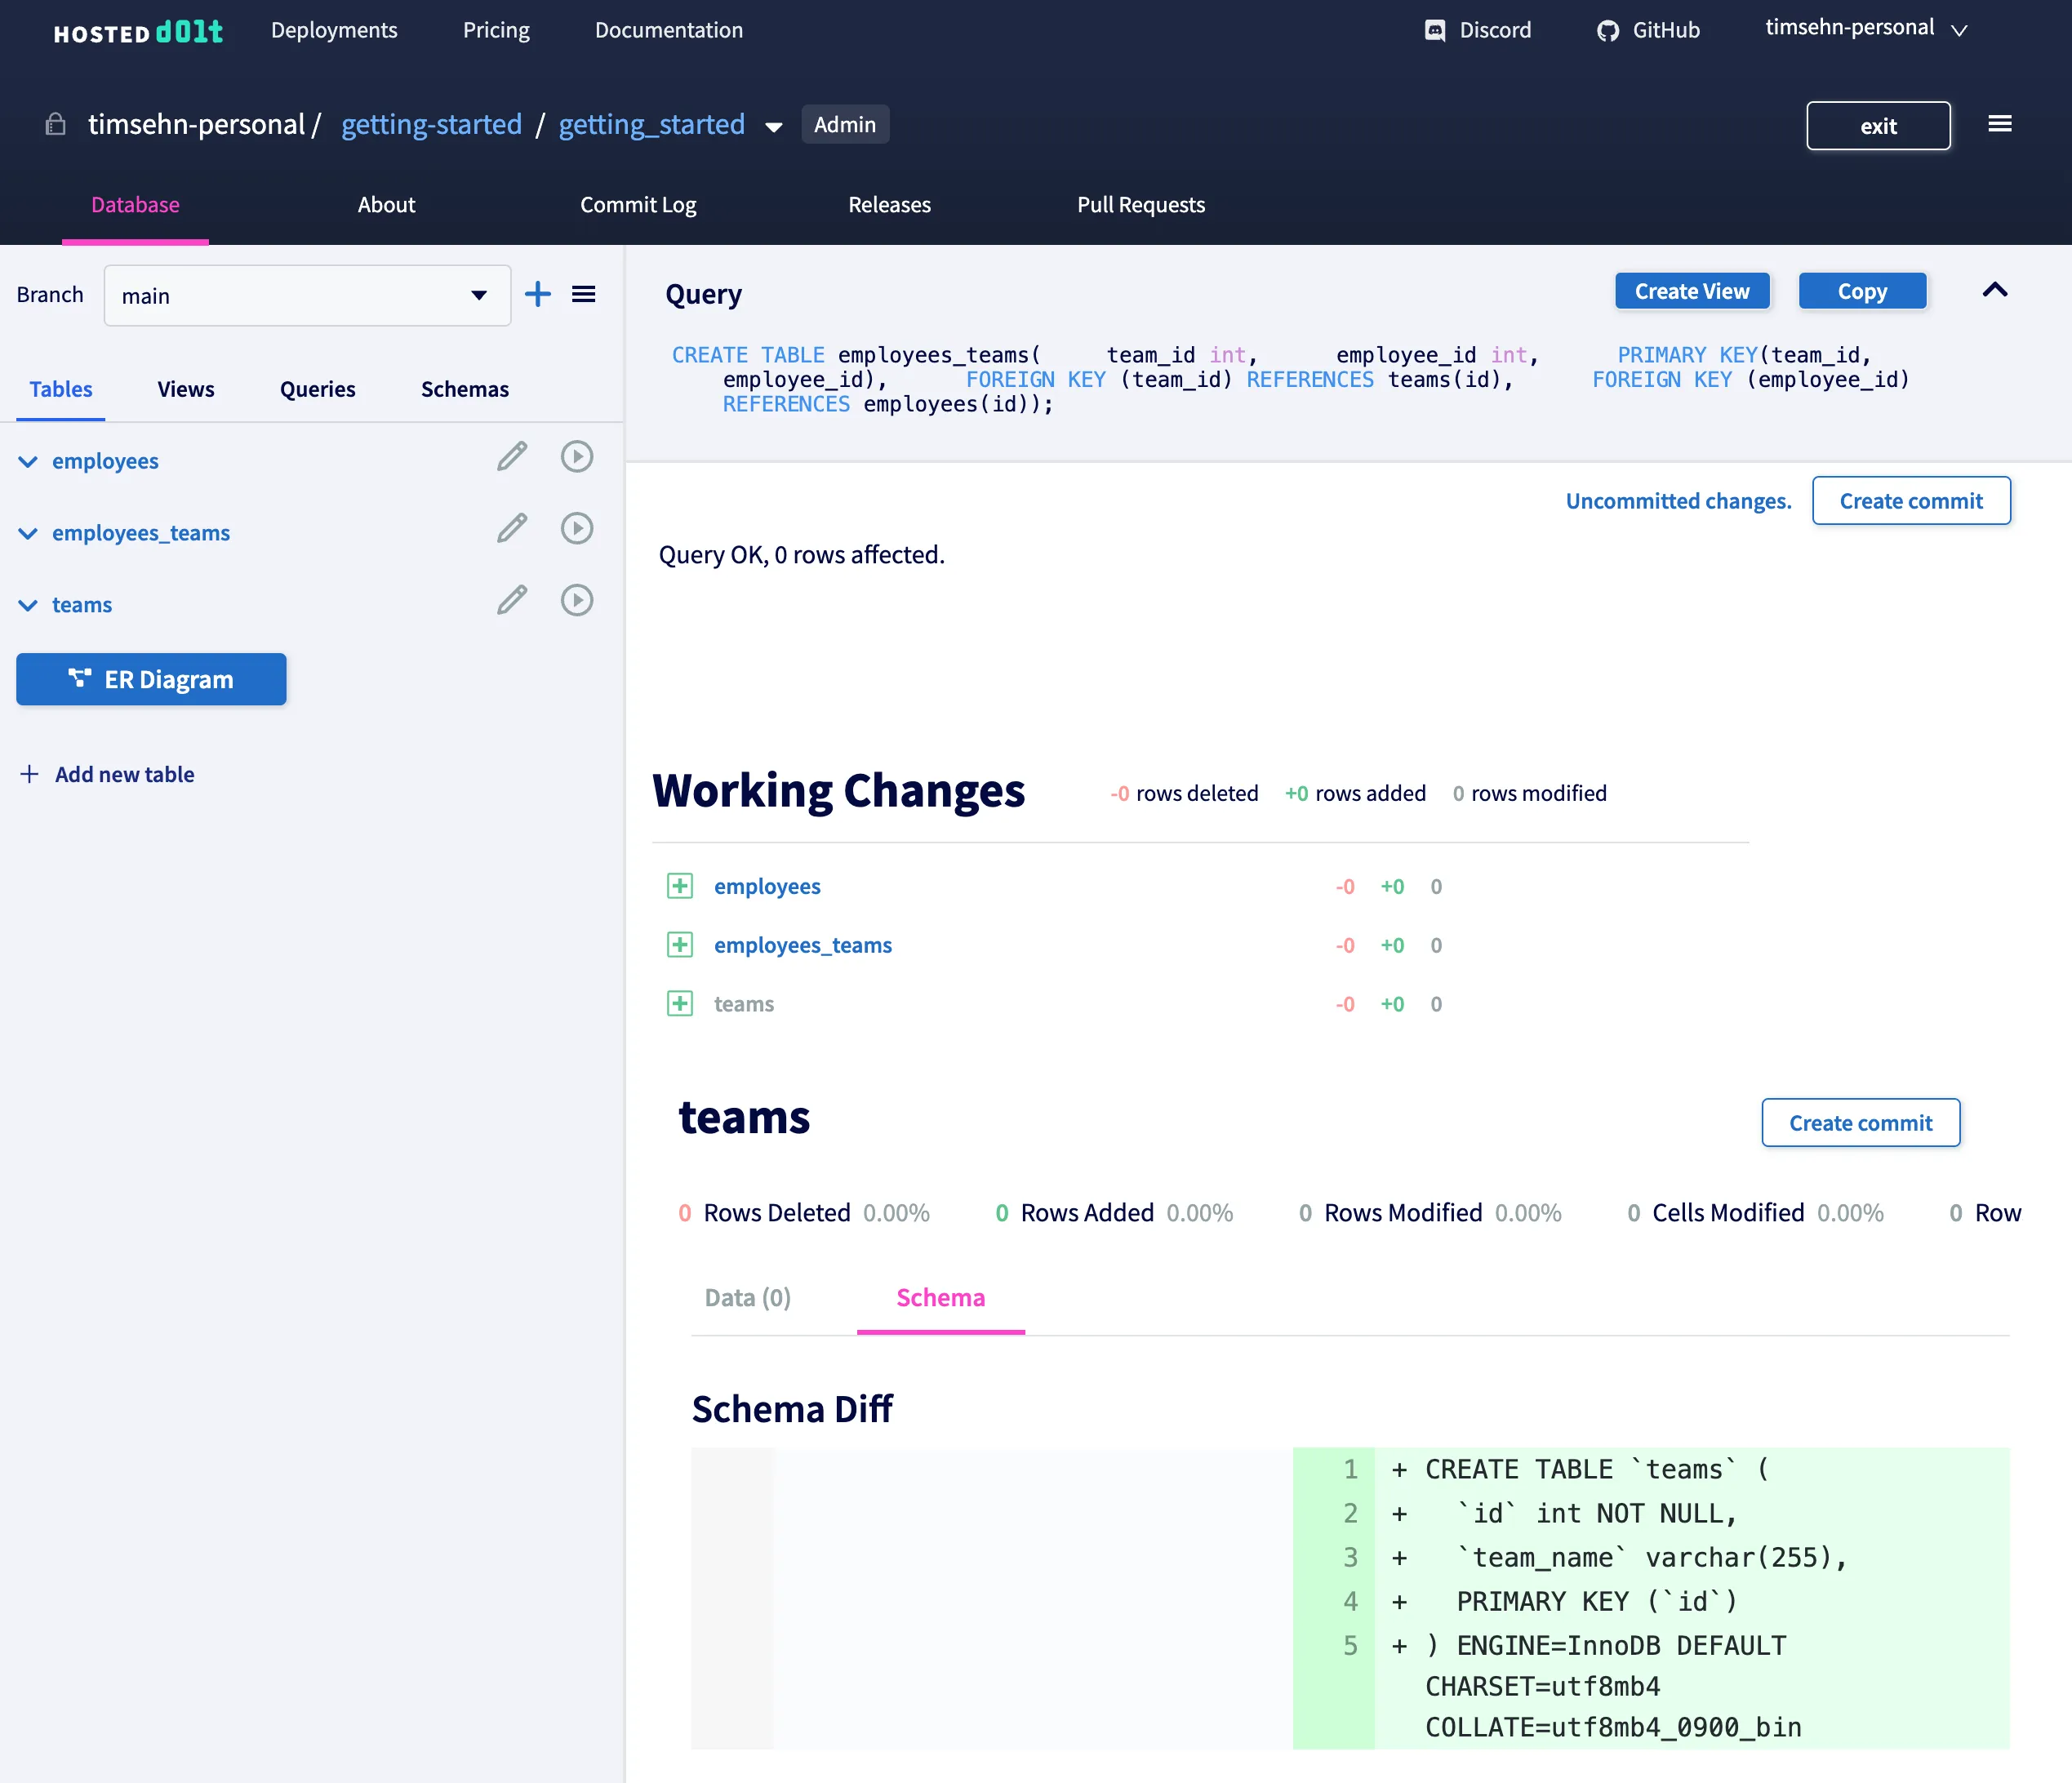Screen dimensions: 2072x1783
Task: Expand employees diff with green plus box
Action: (x=680, y=886)
